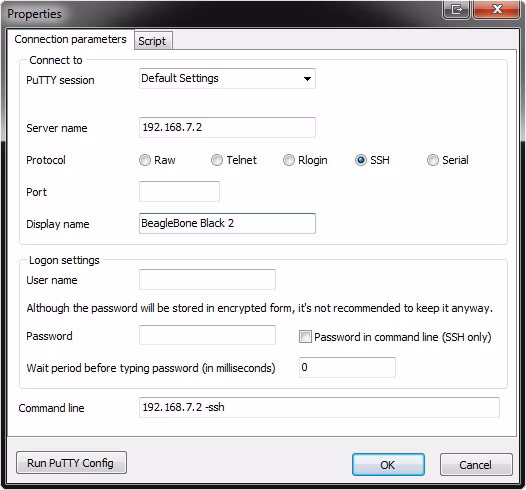Click the wait period milliseconds field
The image size is (526, 490).
pyautogui.click(x=347, y=368)
